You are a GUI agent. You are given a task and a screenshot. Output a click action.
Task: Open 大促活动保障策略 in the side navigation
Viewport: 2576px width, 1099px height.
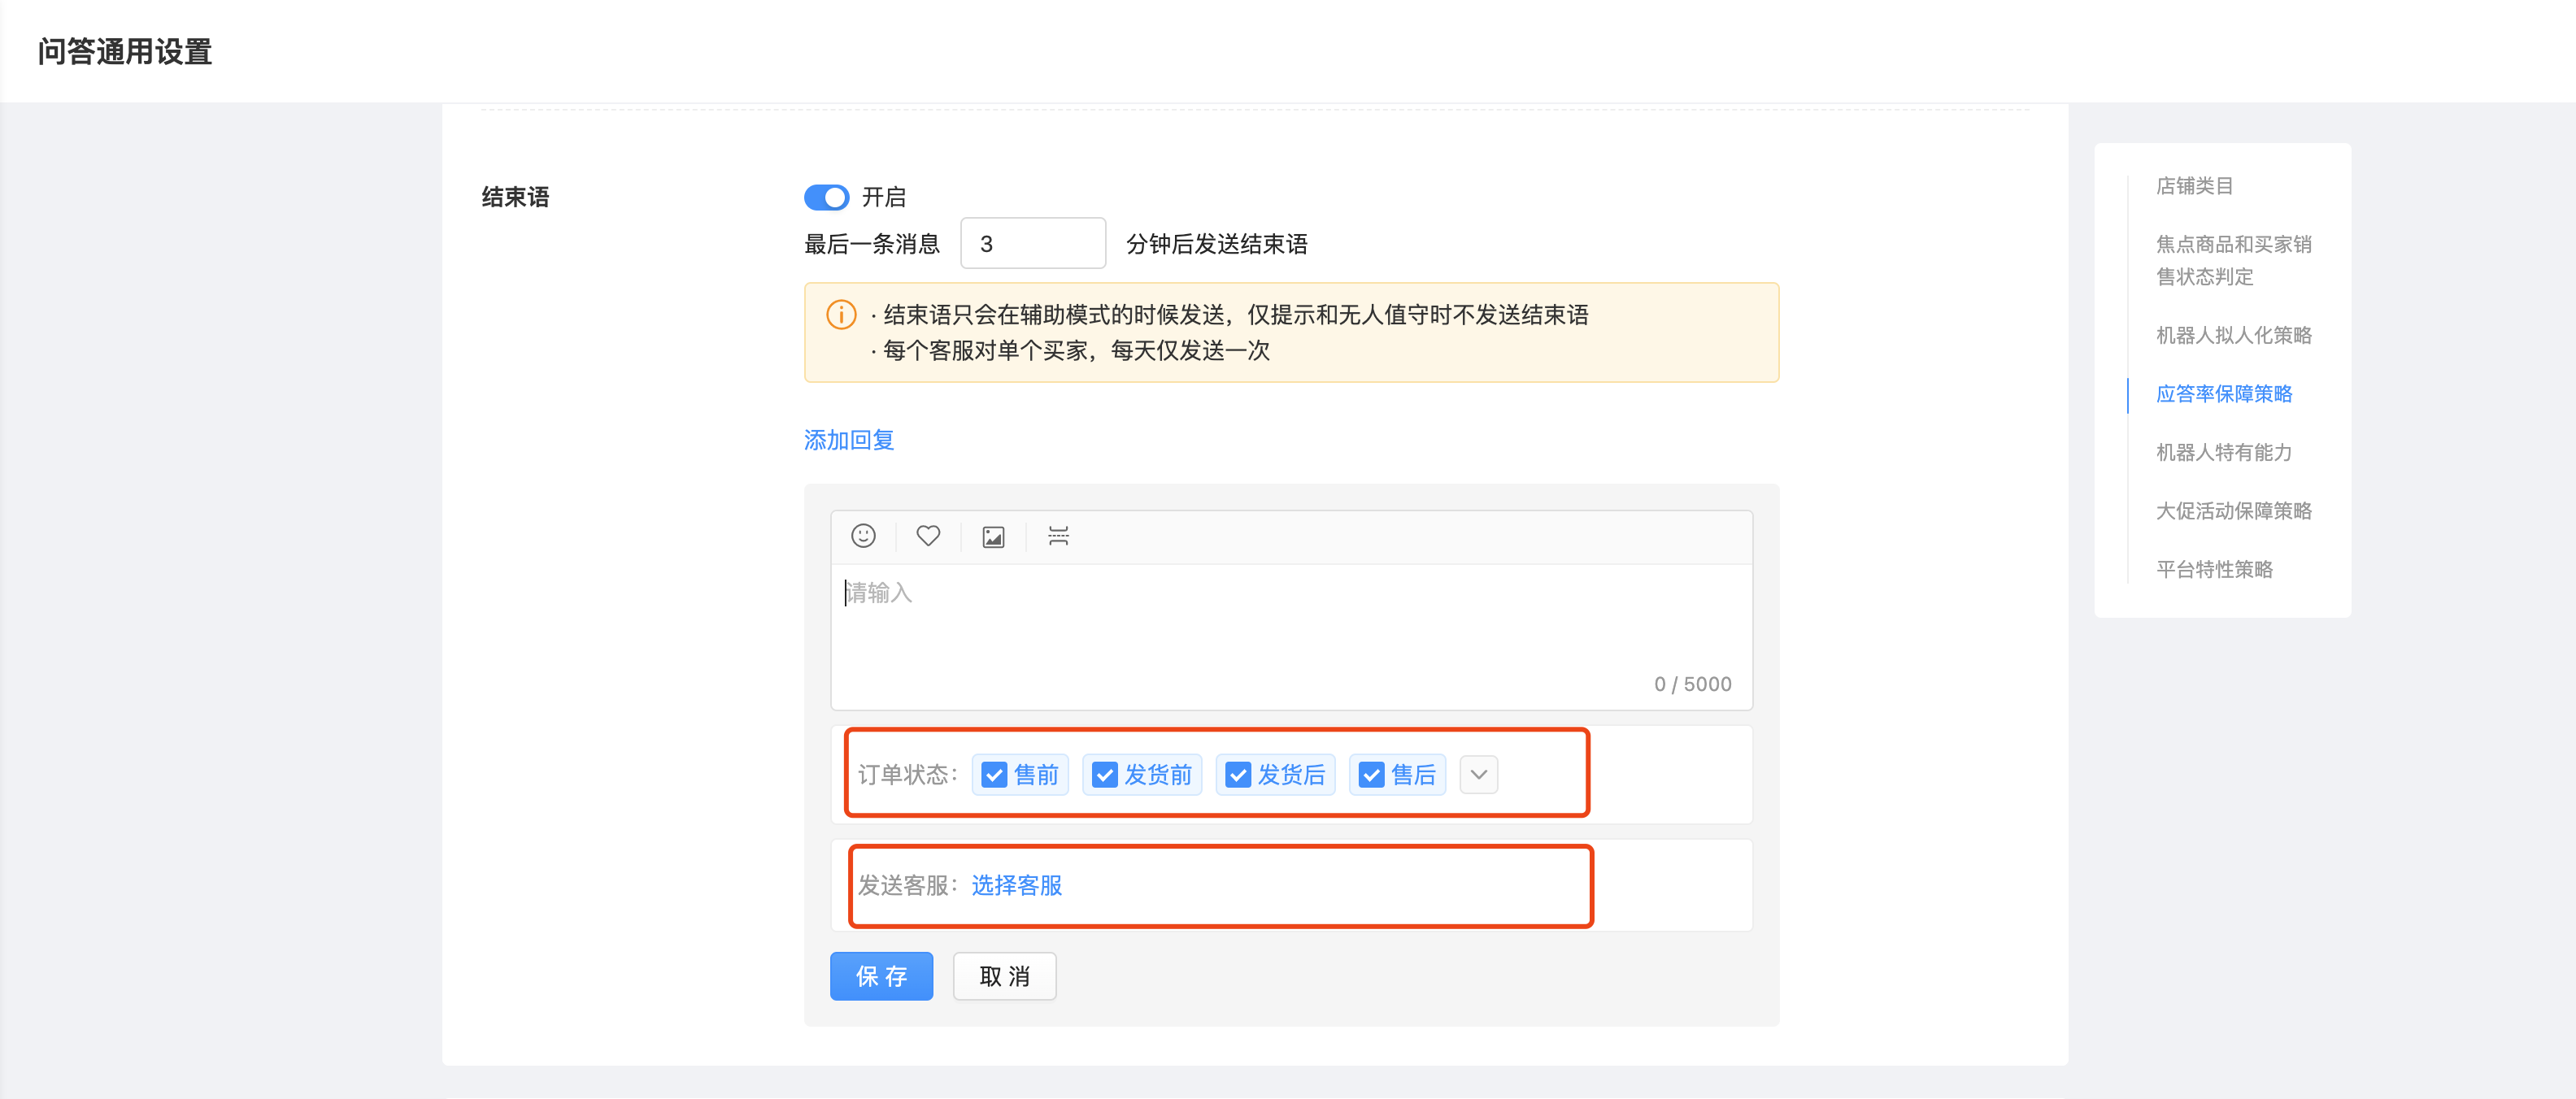click(x=2233, y=511)
